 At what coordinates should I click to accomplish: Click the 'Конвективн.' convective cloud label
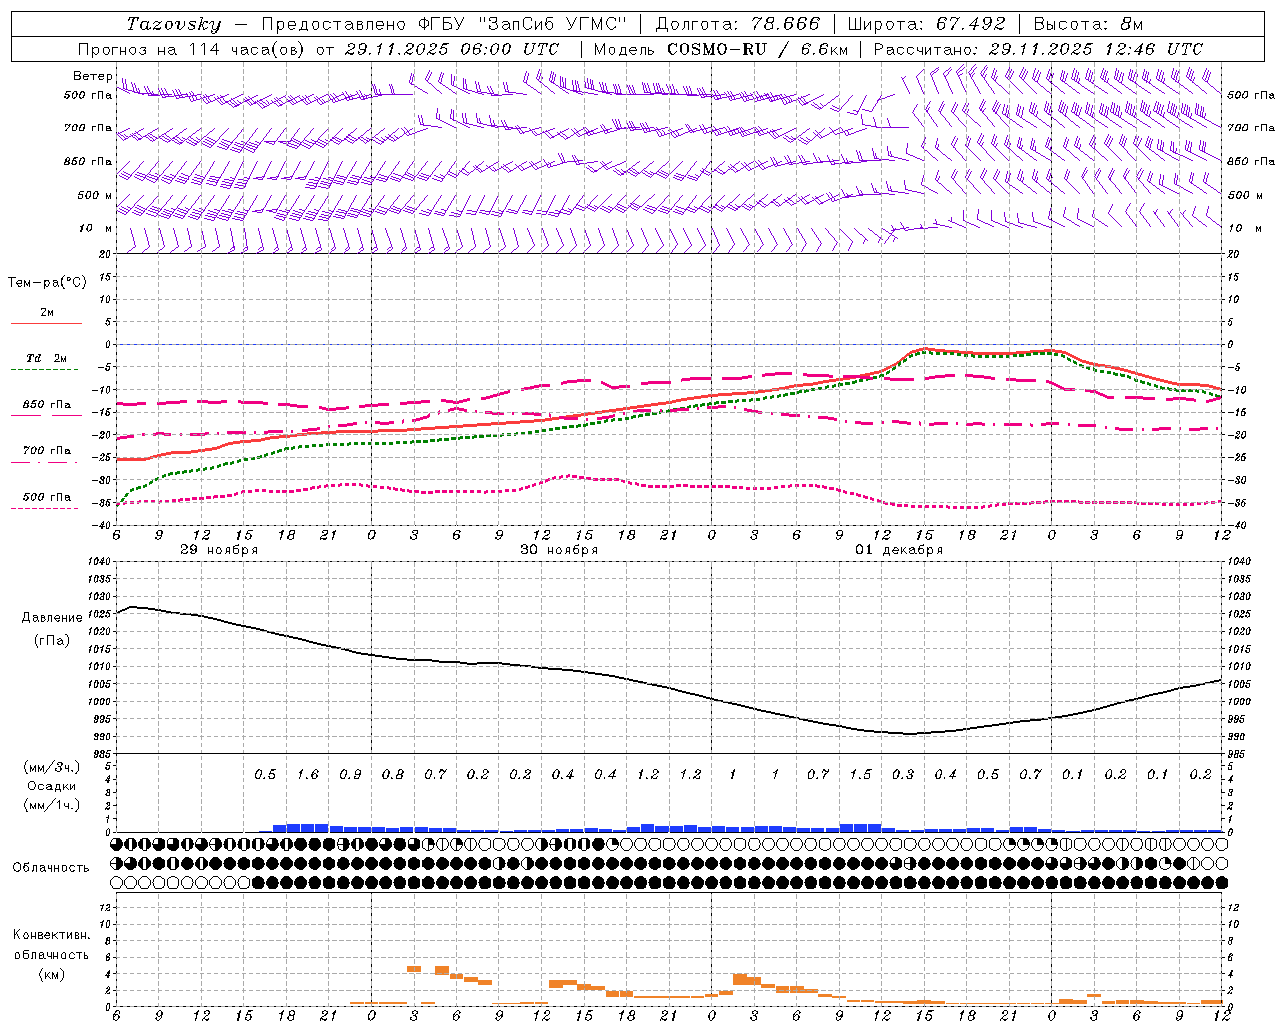(x=52, y=935)
